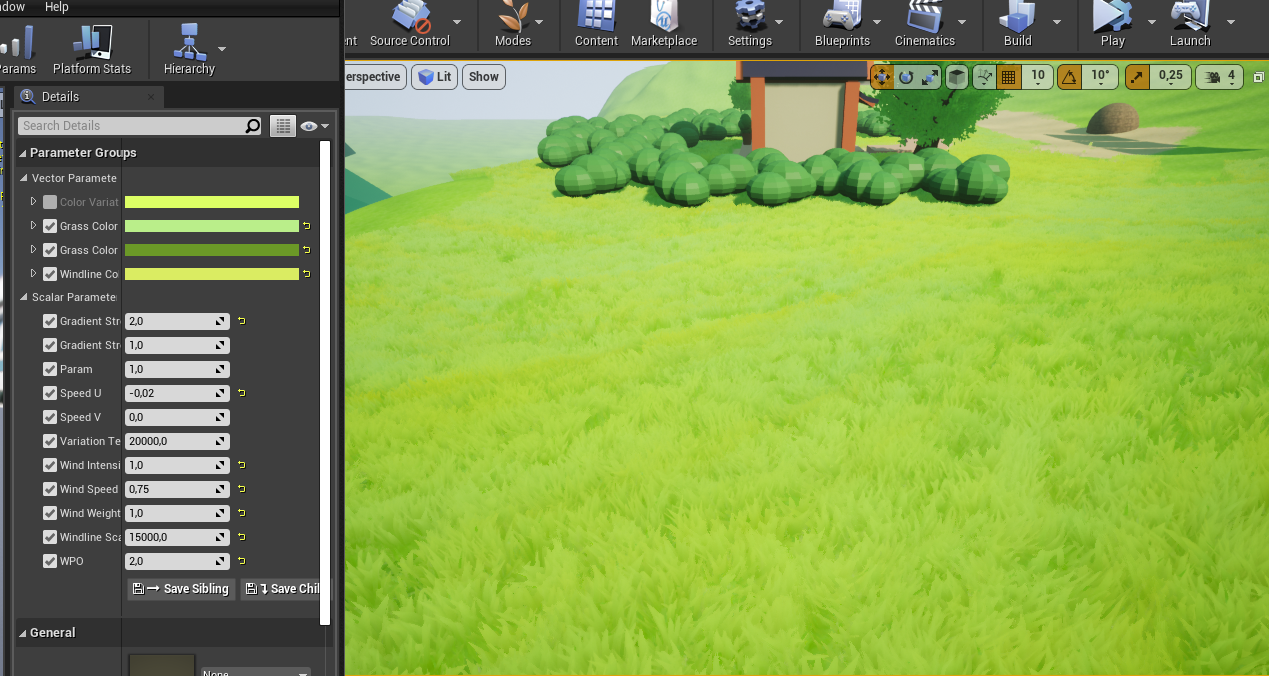
Task: Open the details view options eye dropdown
Action: [315, 126]
